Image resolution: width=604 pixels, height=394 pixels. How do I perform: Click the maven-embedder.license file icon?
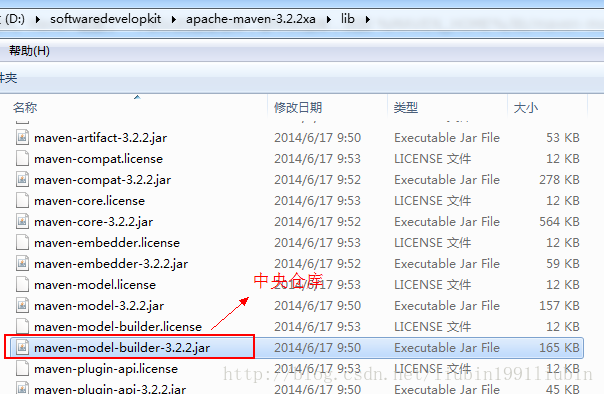[x=22, y=243]
